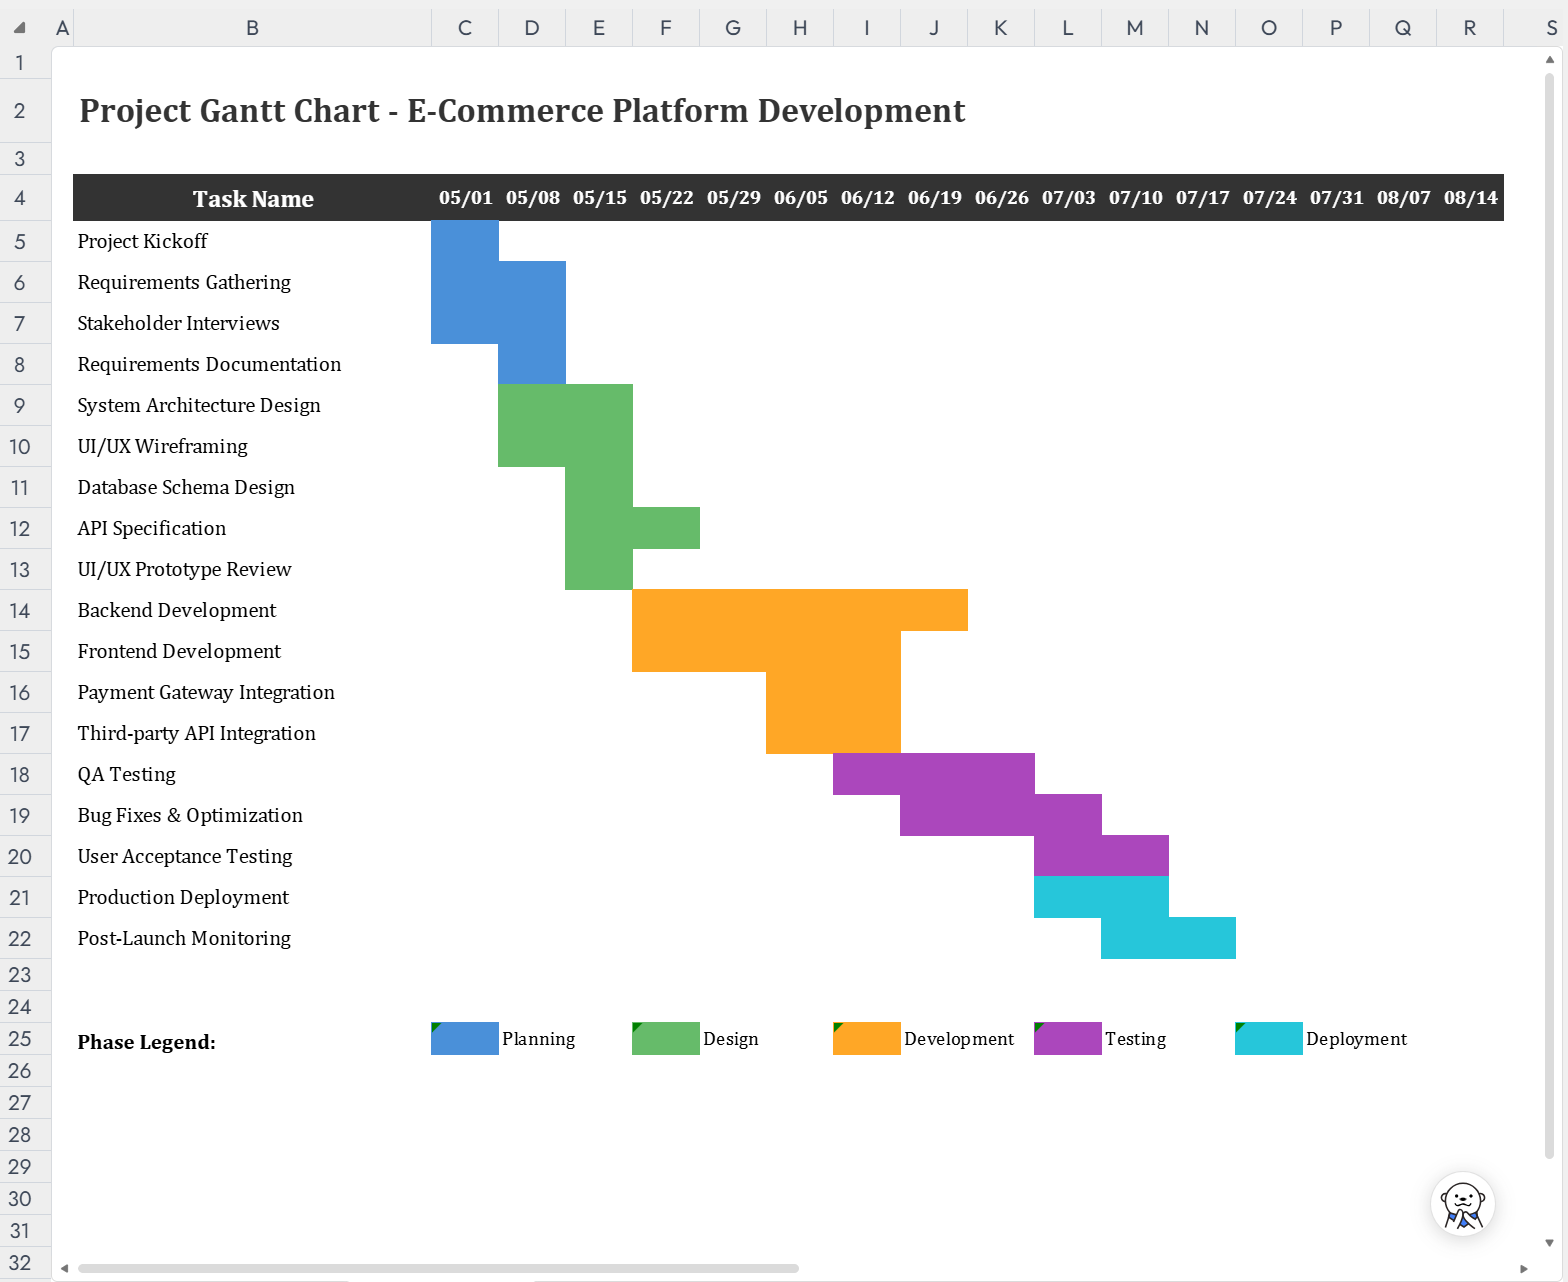Click the Design legend label
This screenshot has height=1282, width=1568.
(x=731, y=1039)
